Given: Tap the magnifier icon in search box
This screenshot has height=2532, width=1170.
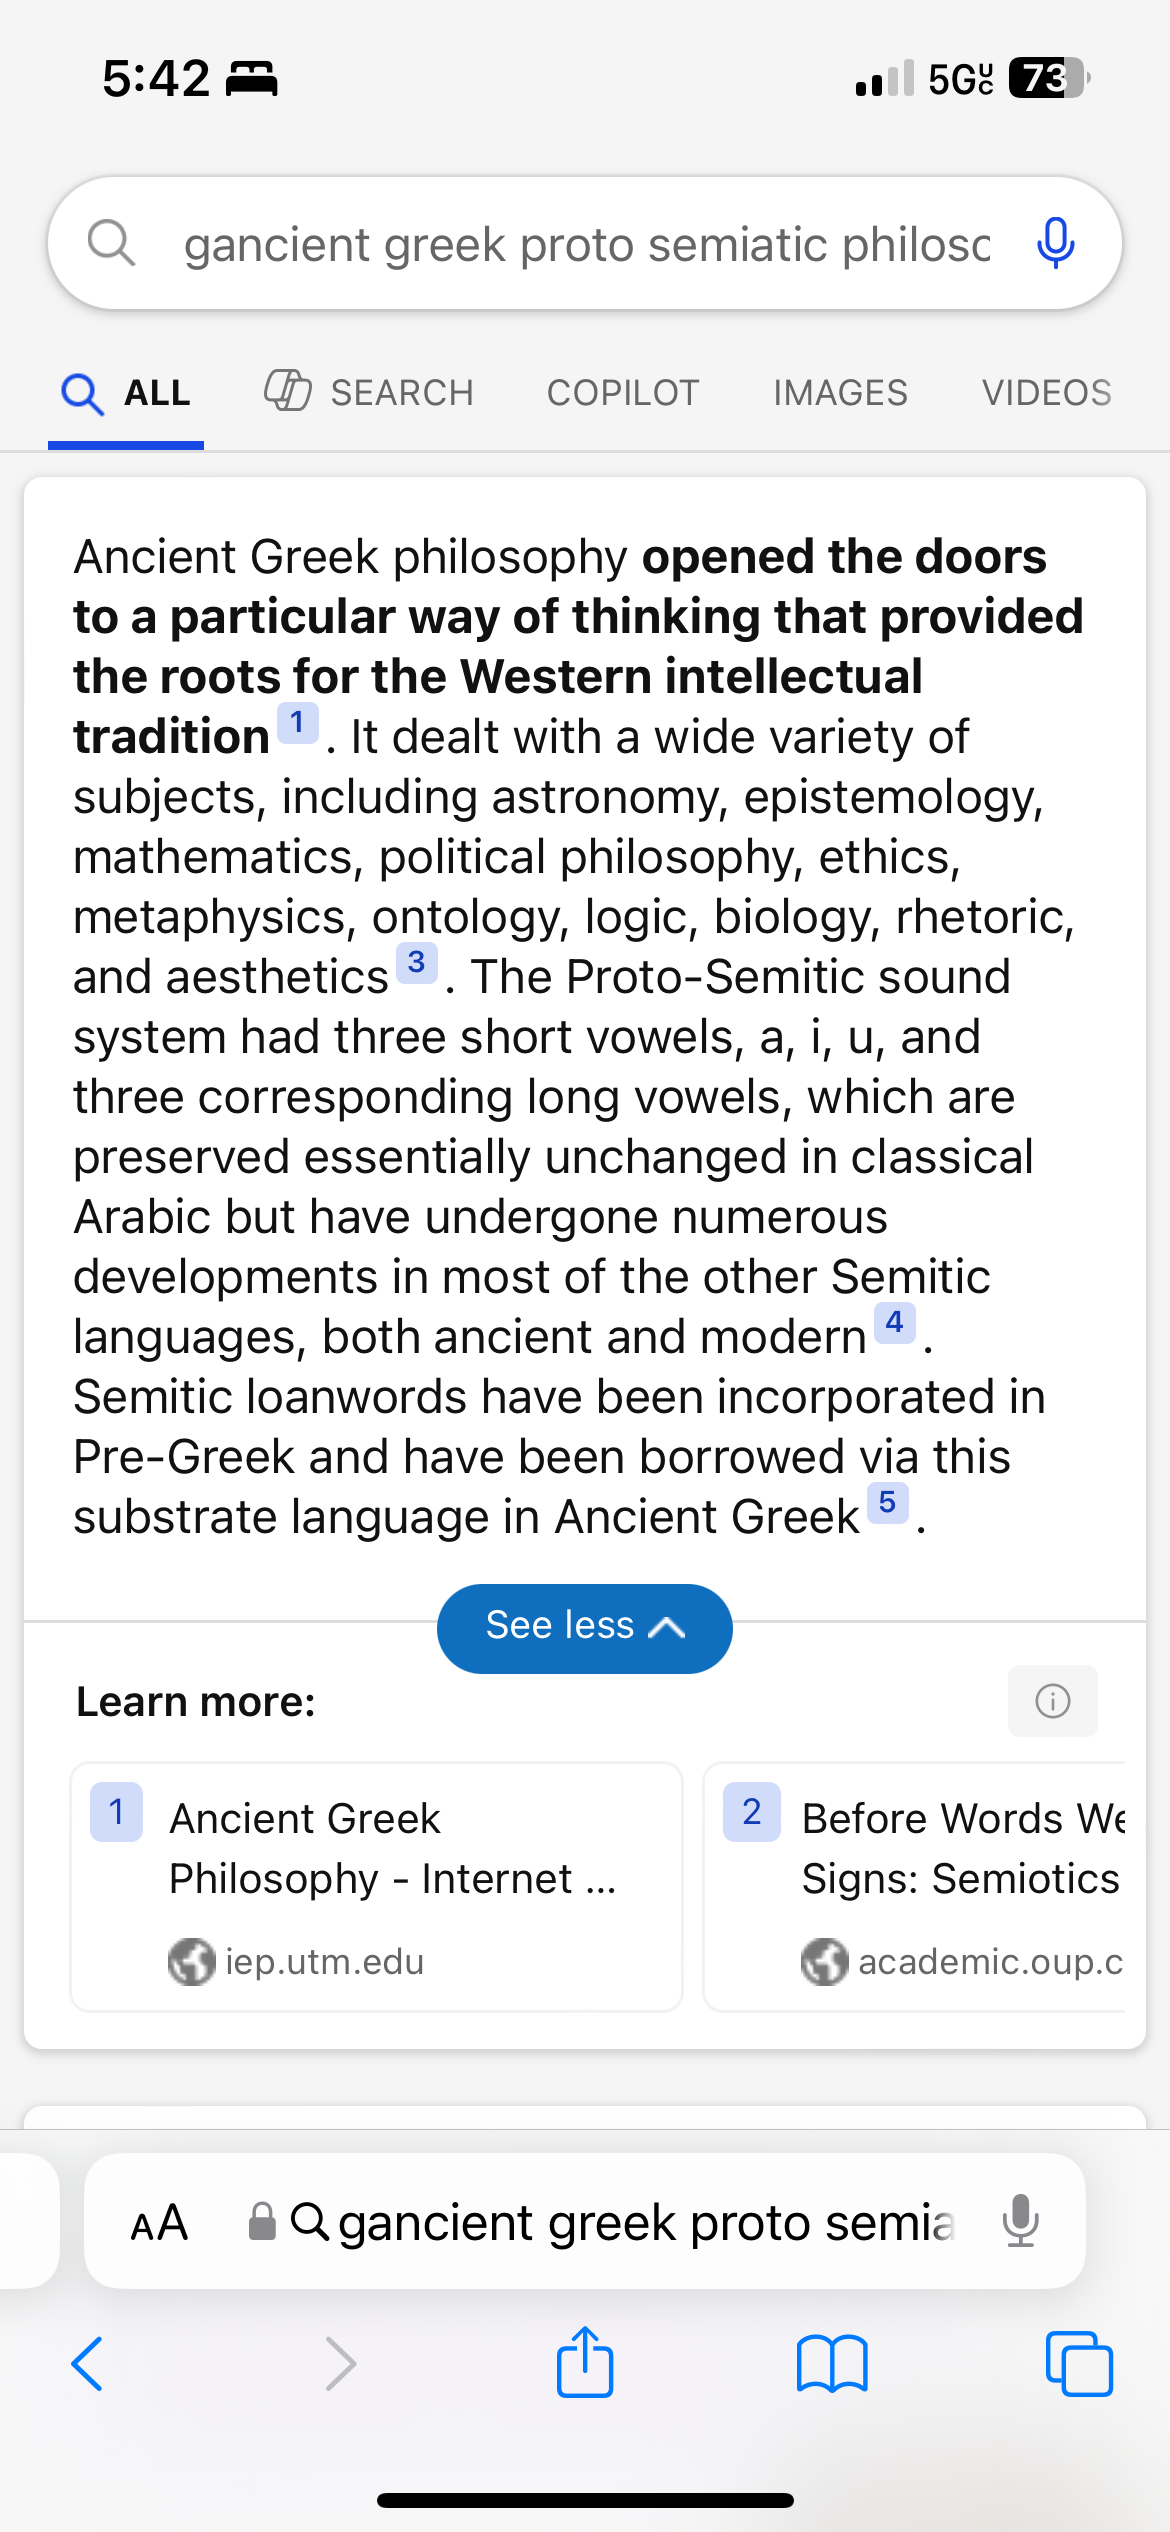Looking at the screenshot, I should coord(111,243).
